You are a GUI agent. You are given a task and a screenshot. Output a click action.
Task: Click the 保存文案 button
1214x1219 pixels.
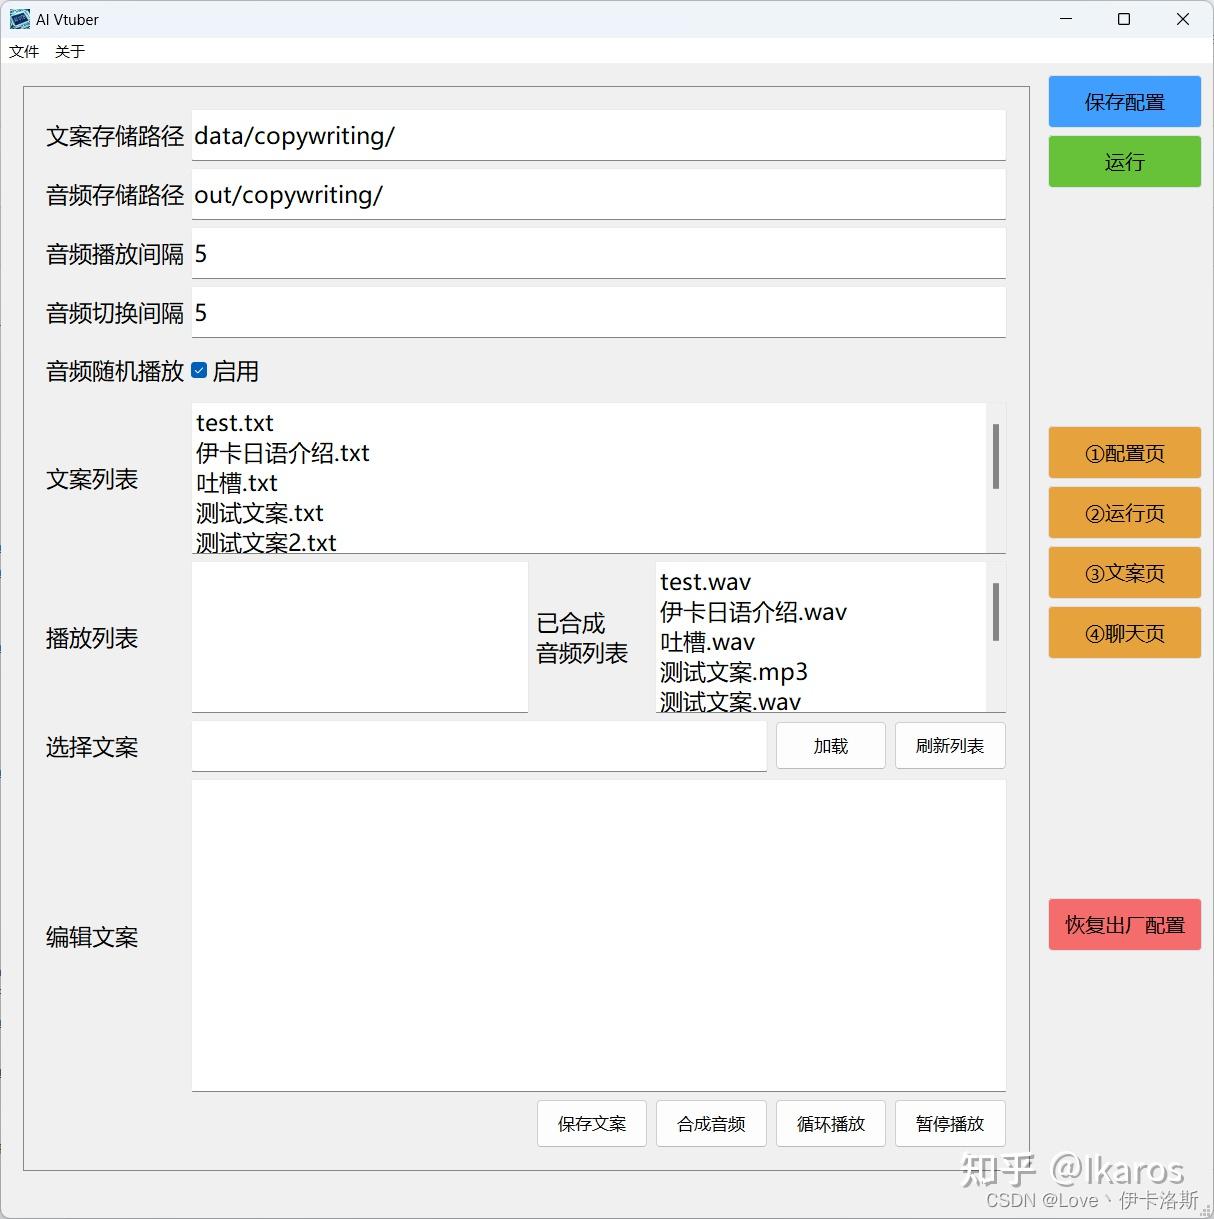point(591,1123)
